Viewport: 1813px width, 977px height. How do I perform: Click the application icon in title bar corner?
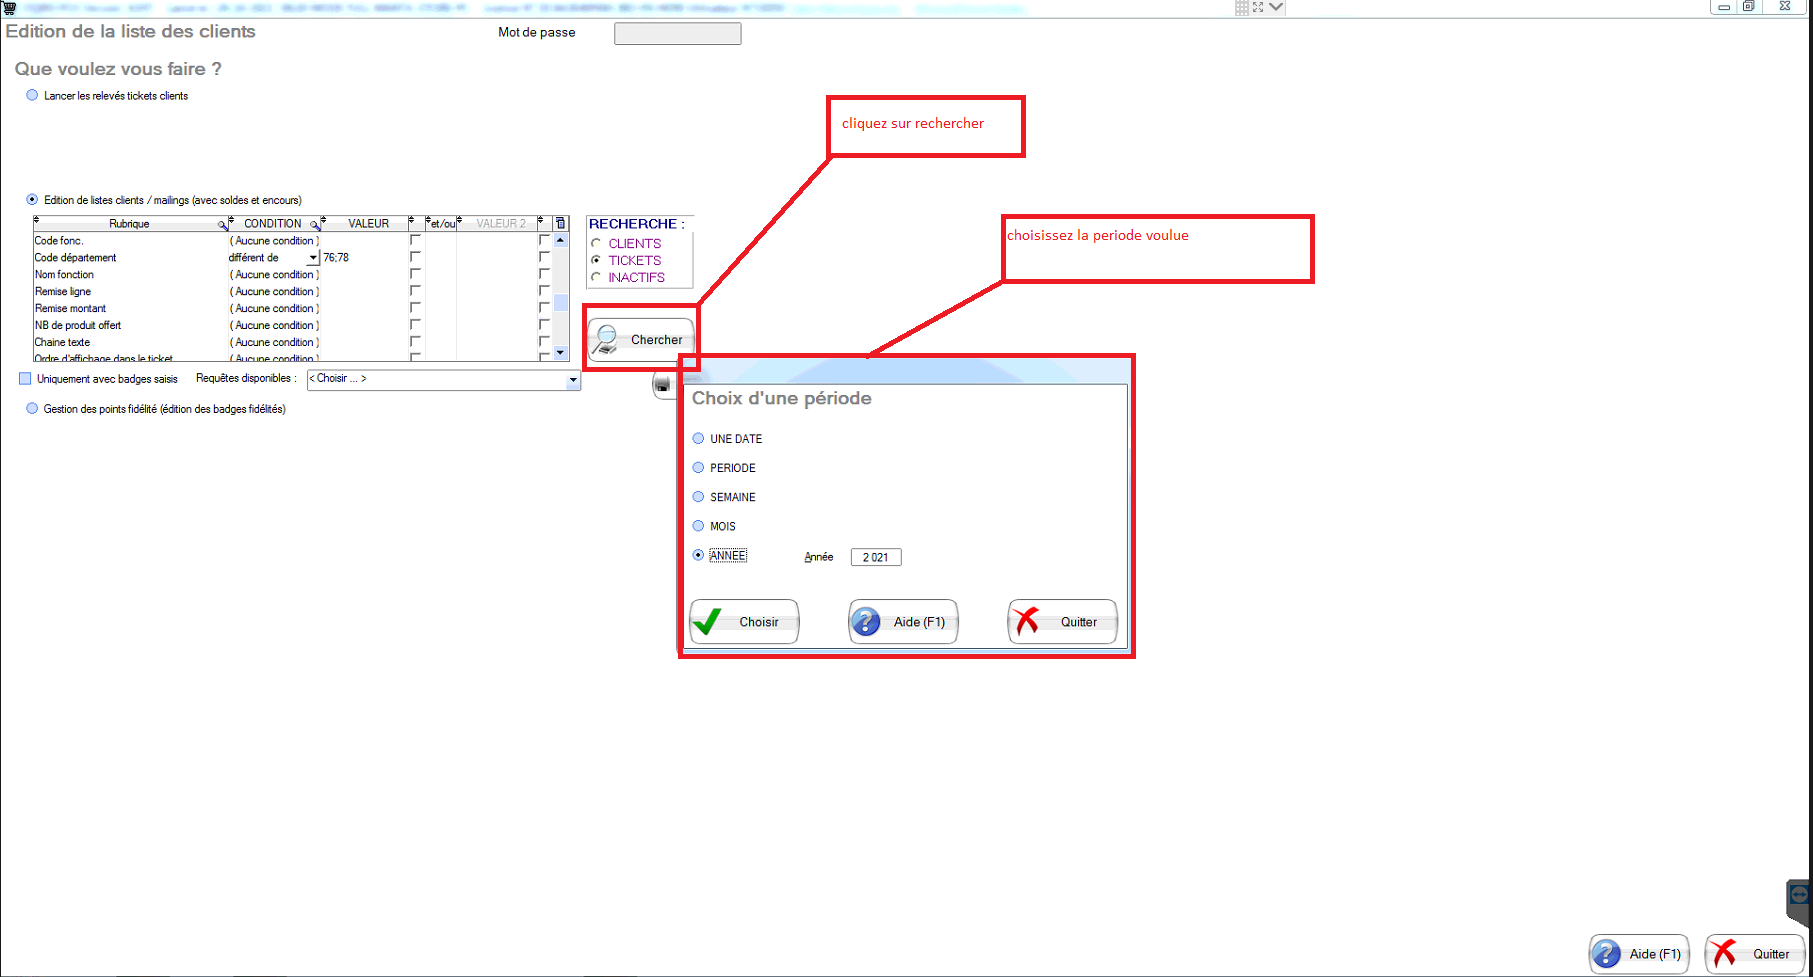point(9,7)
